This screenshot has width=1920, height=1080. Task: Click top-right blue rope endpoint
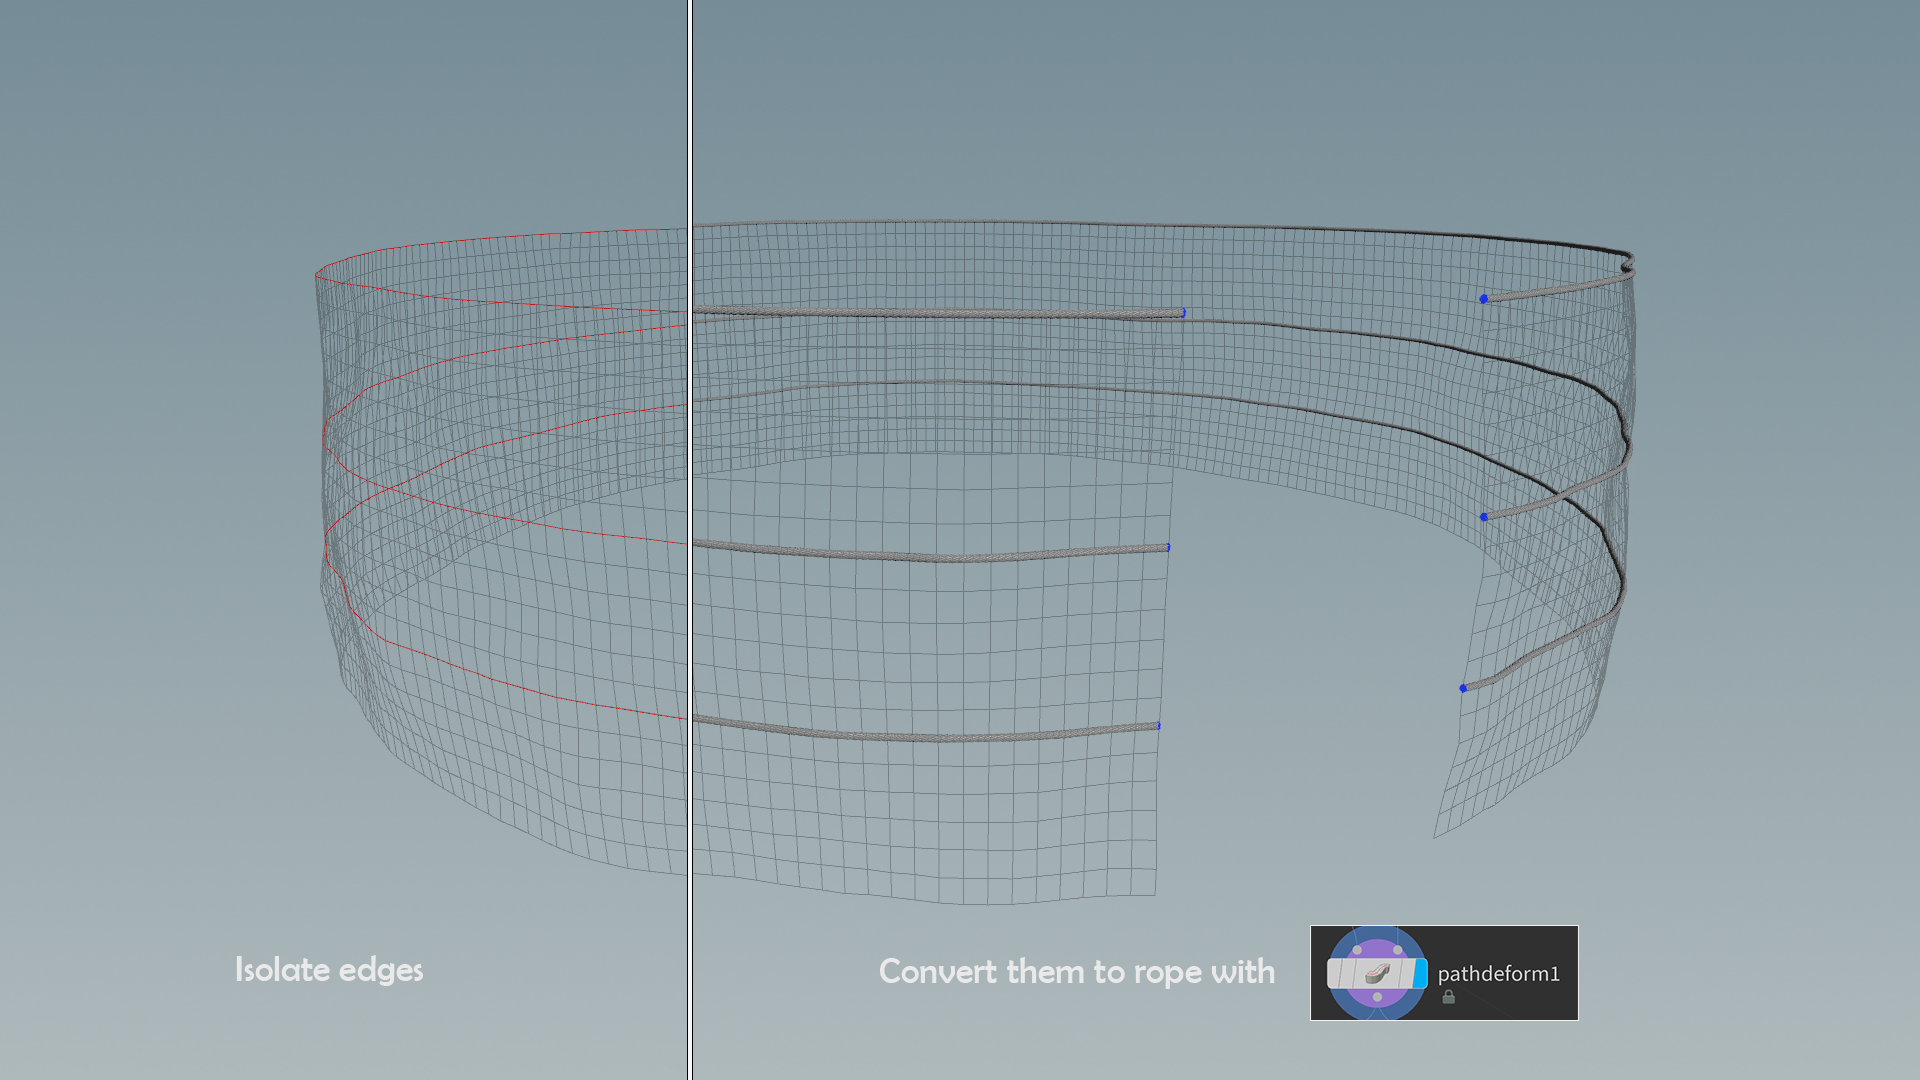click(1484, 299)
